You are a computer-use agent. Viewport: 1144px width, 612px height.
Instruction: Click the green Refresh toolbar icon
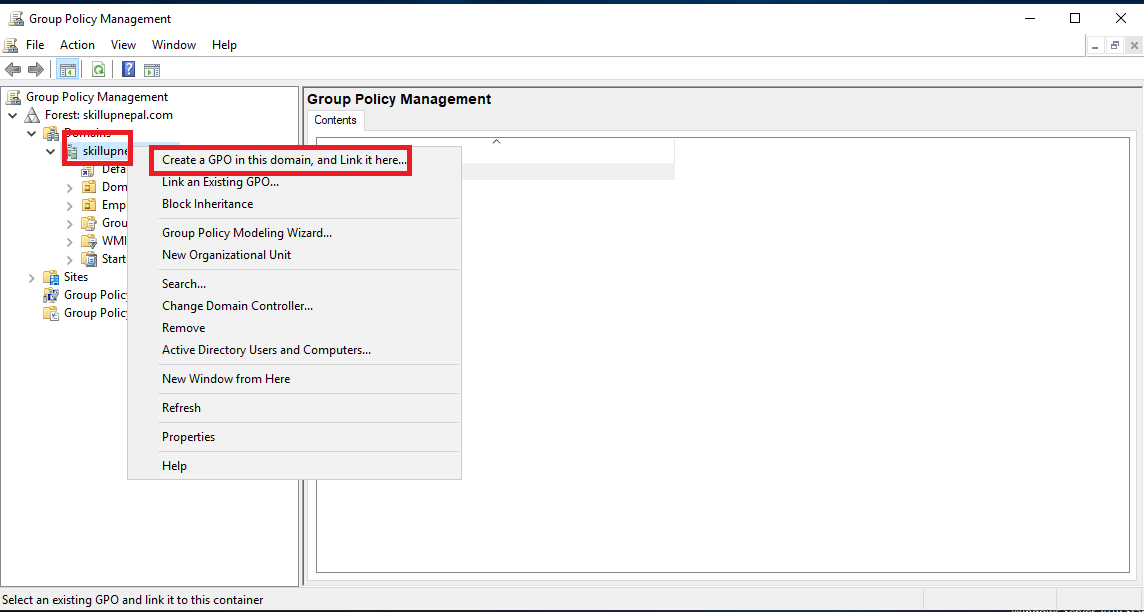[98, 70]
